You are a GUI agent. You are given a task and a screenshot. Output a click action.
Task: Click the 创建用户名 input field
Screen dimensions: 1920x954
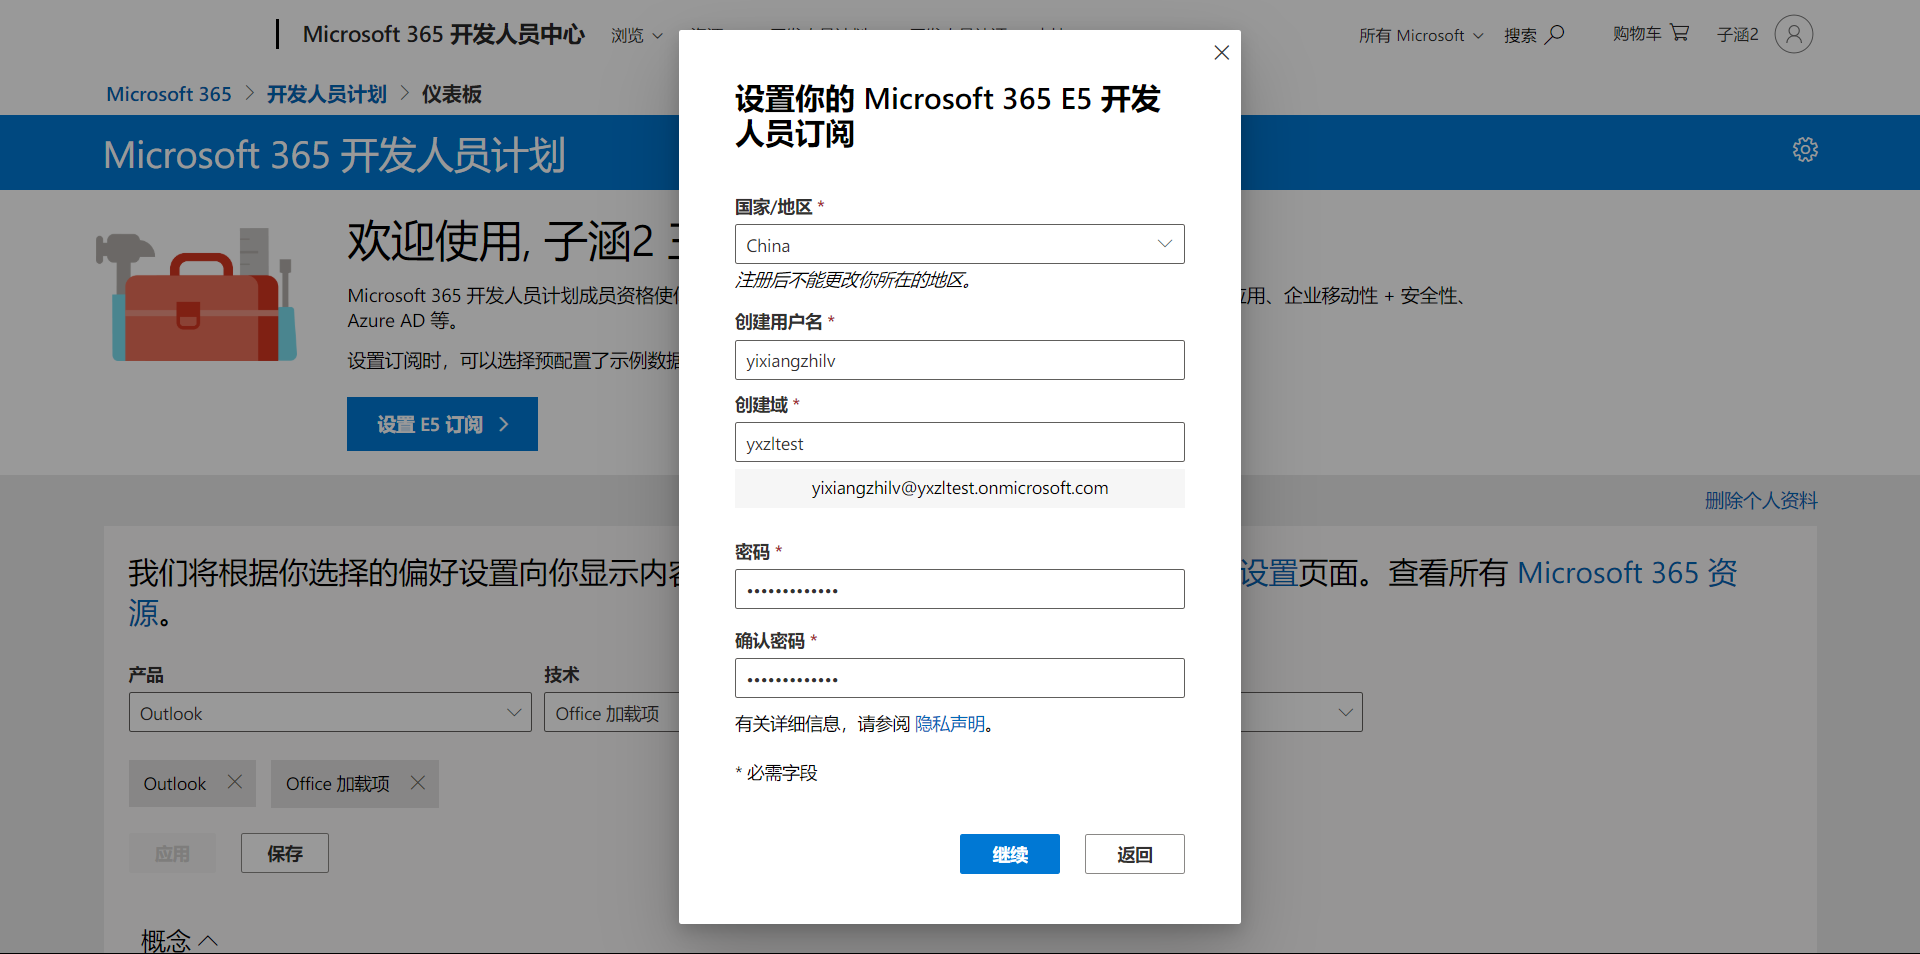[959, 361]
